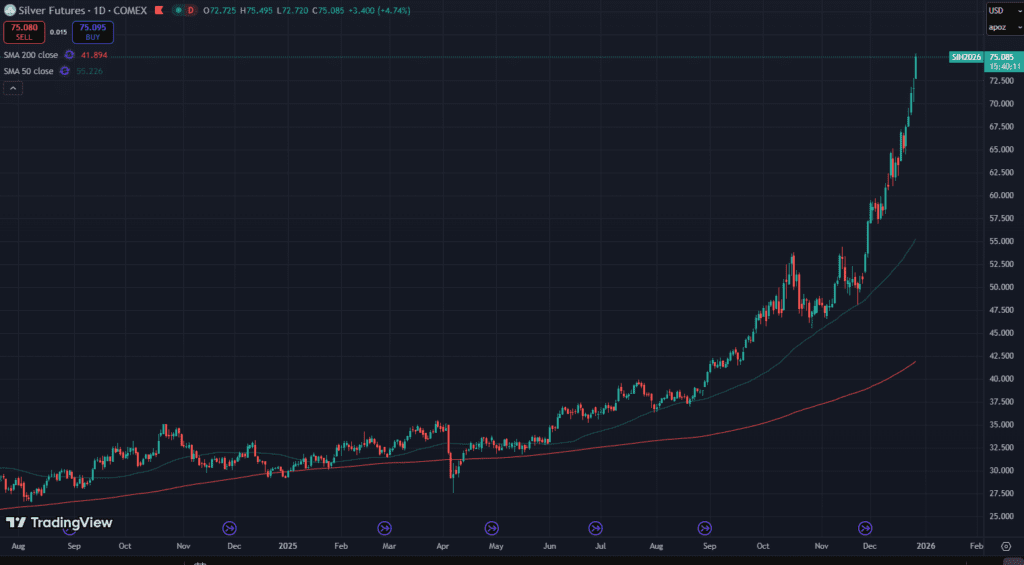Open the apoz unit dropdown
1024x565 pixels.
coord(1003,28)
